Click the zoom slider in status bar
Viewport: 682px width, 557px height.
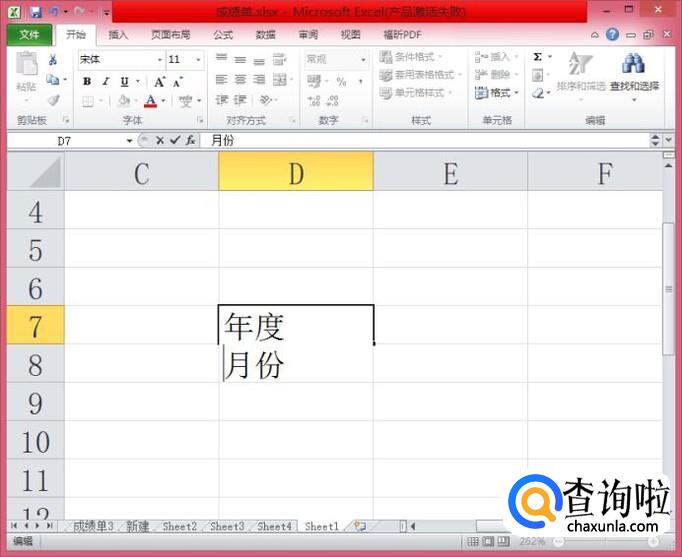click(x=606, y=541)
